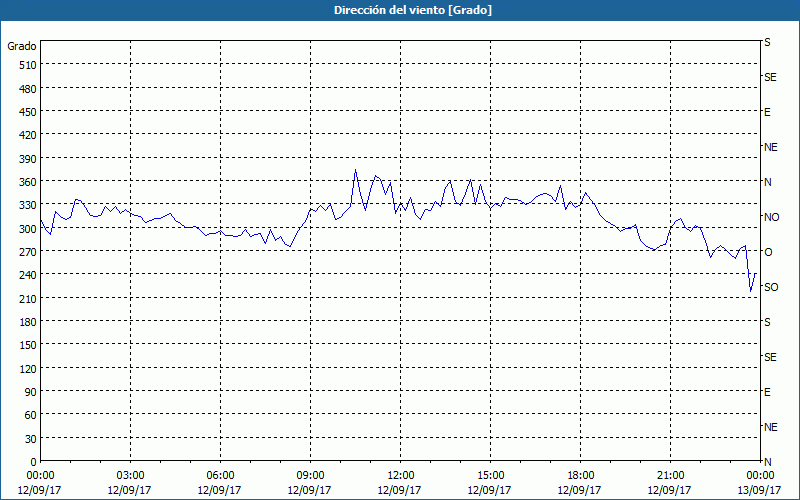The height and width of the screenshot is (500, 800).
Task: Select the 'O' west label on the right axis
Action: click(x=768, y=252)
